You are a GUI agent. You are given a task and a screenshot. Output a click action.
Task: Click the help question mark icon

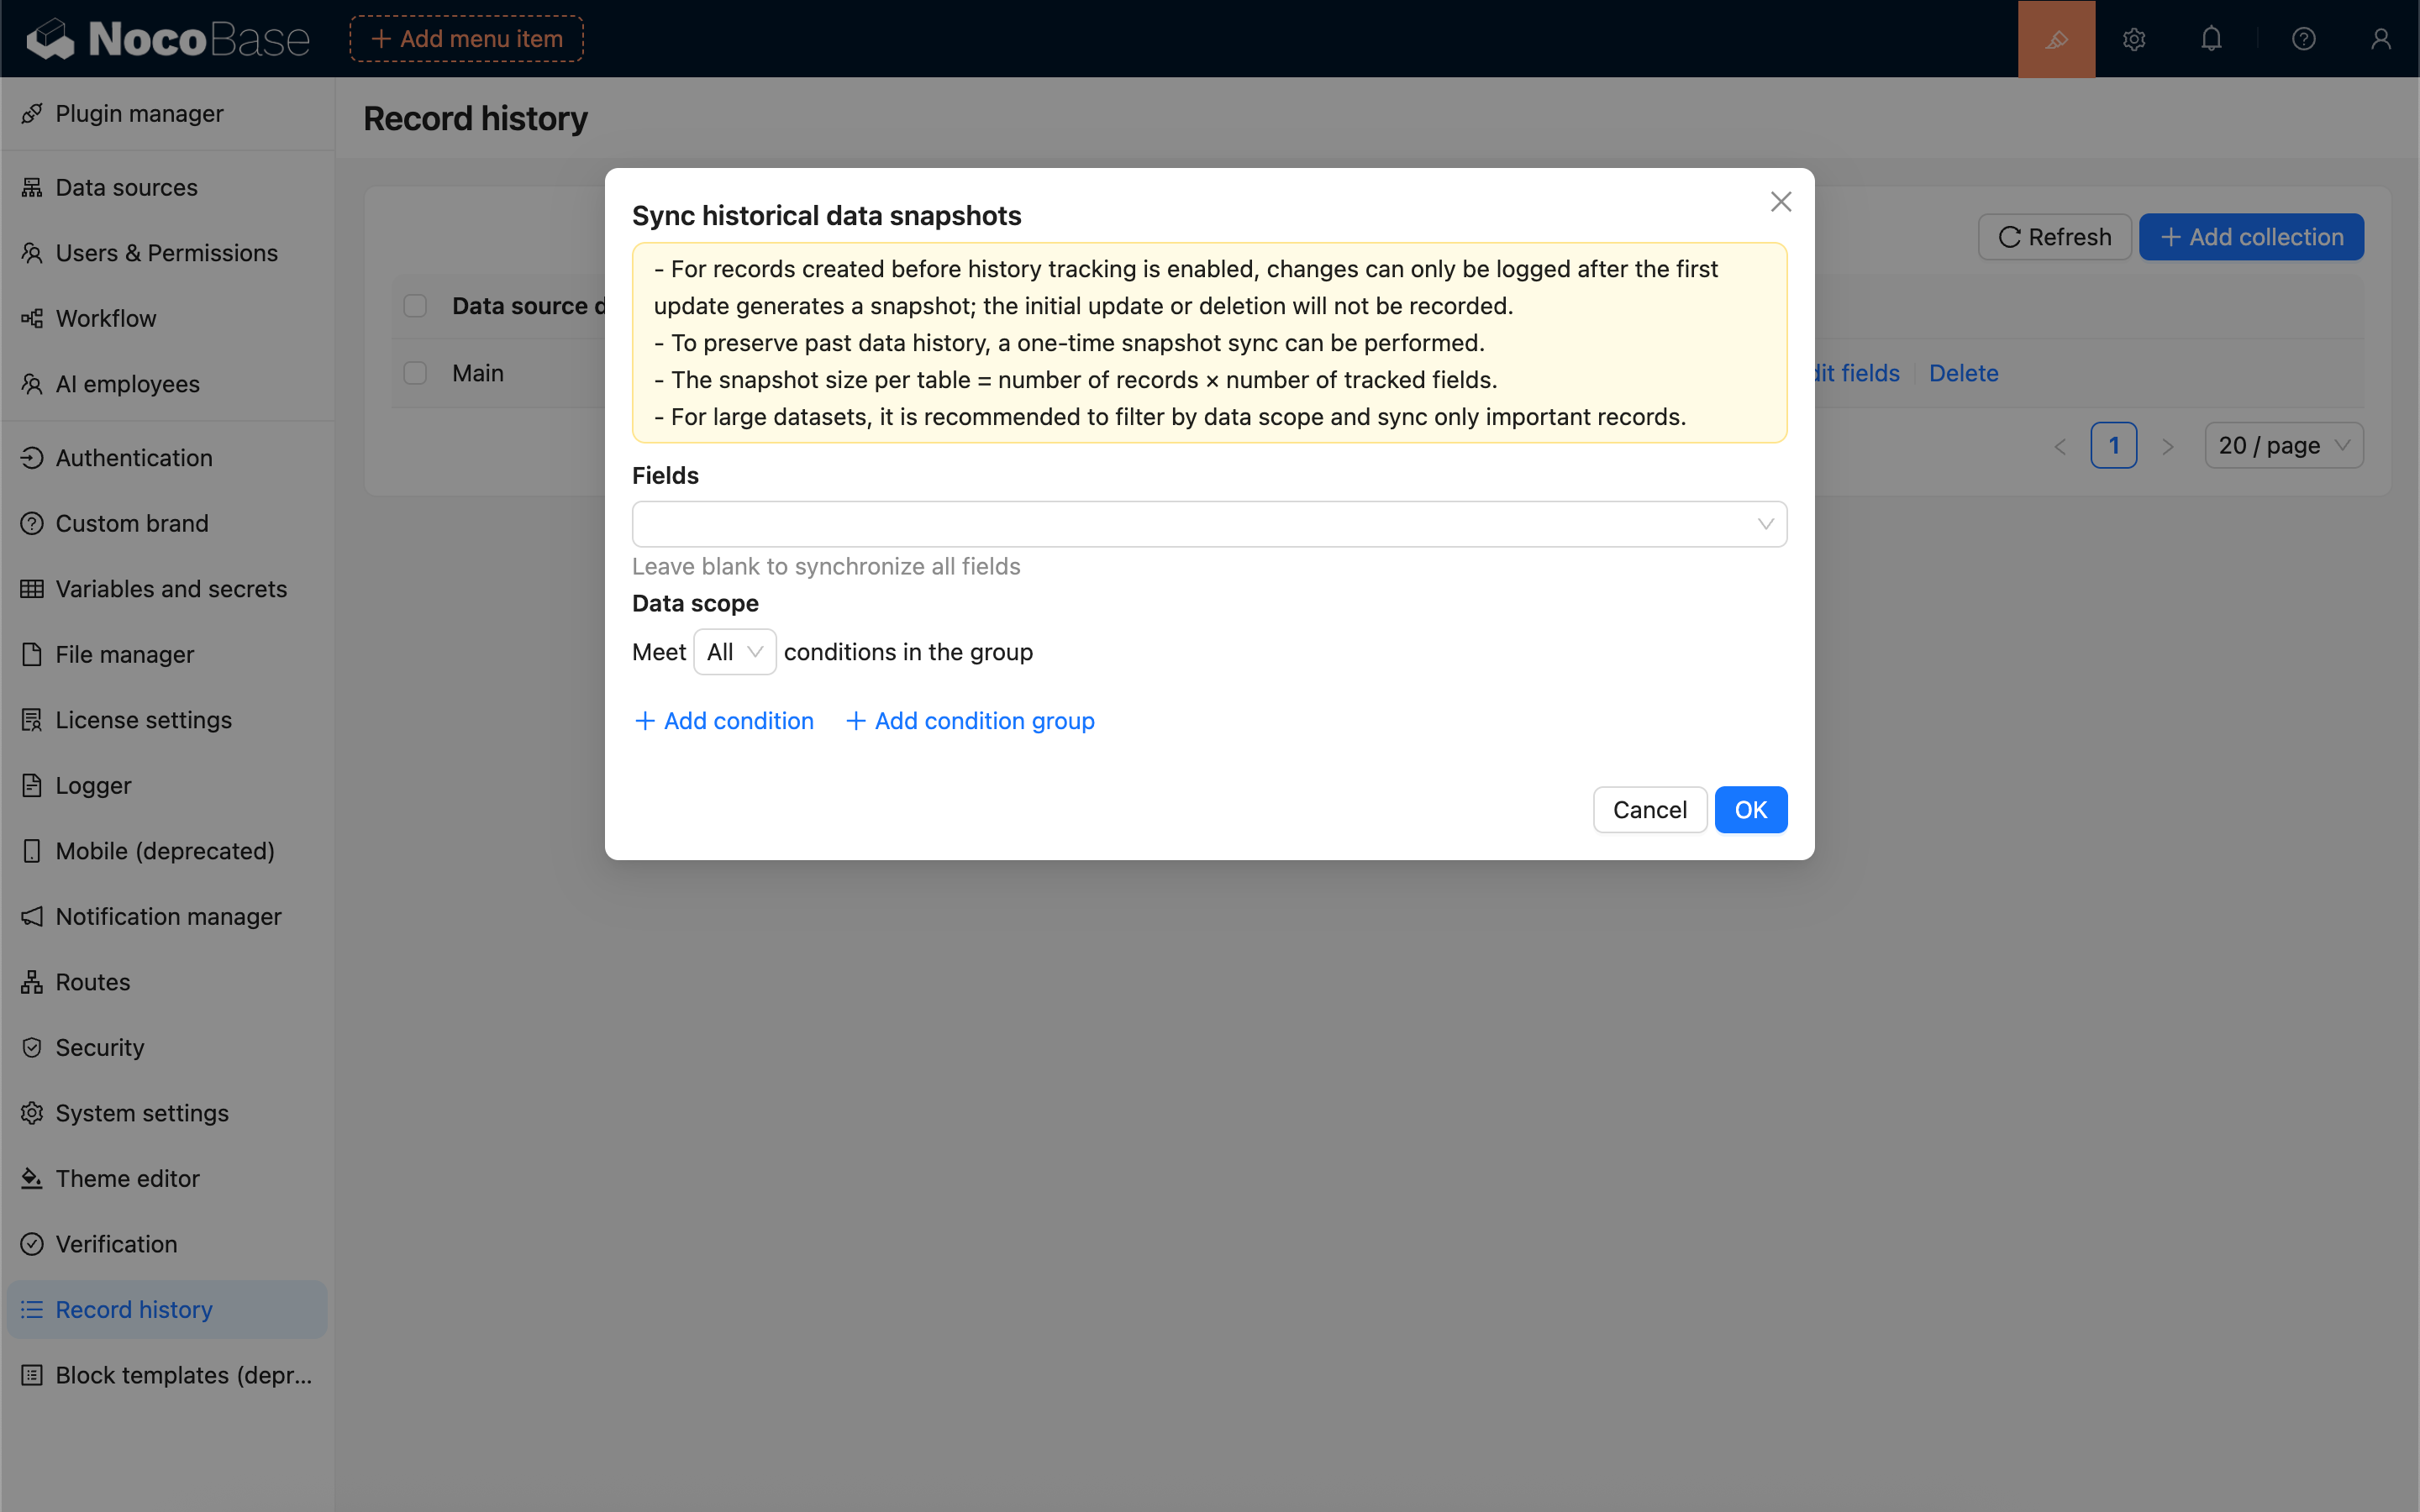(x=2303, y=39)
